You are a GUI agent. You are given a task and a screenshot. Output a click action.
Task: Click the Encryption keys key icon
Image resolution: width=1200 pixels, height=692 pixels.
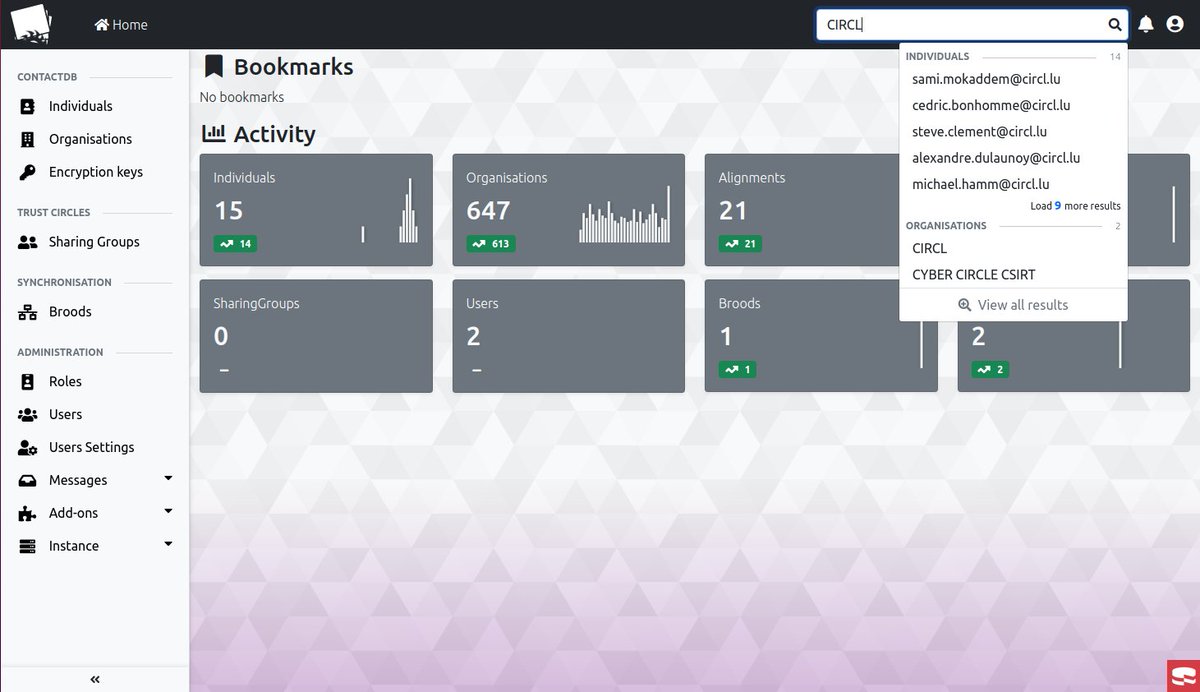coord(28,172)
